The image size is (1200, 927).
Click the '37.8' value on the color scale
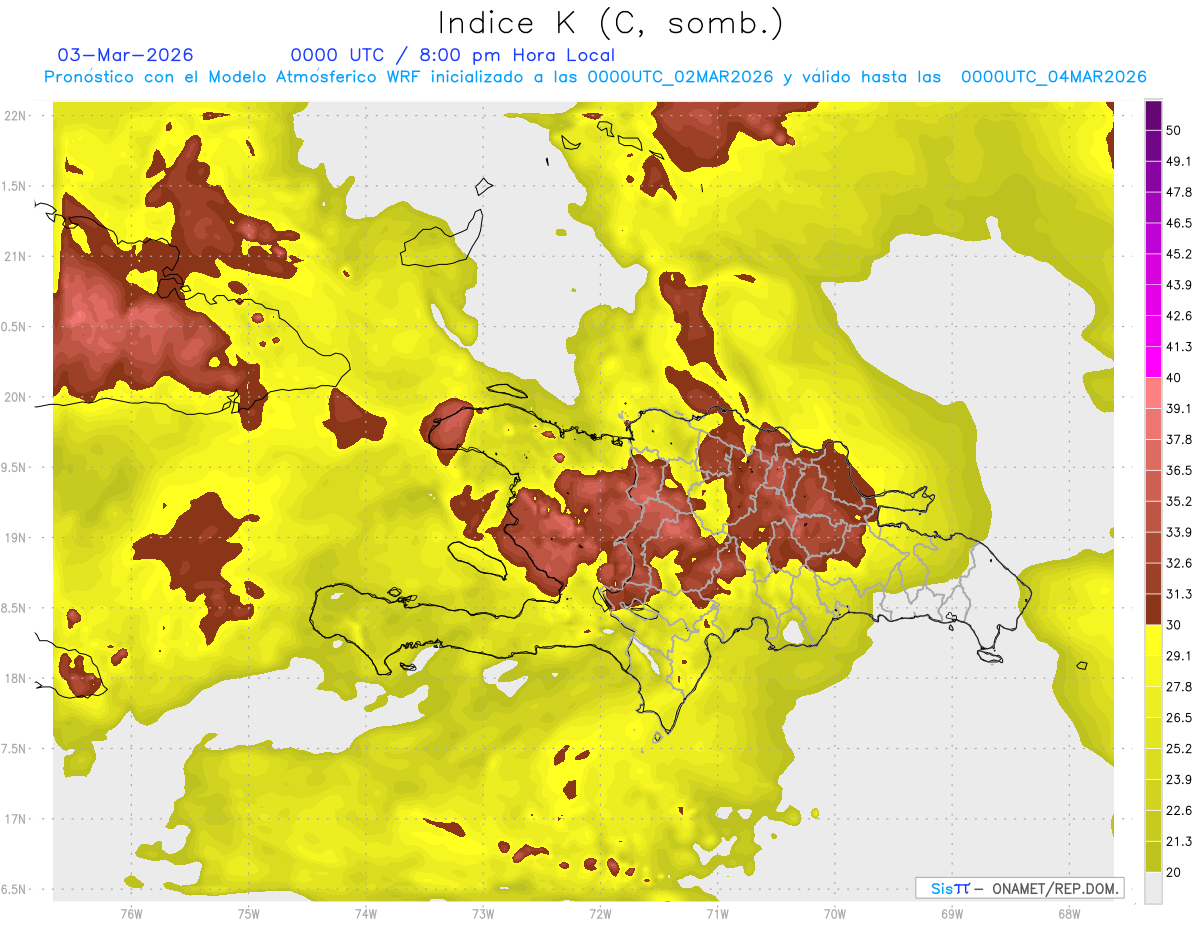pyautogui.click(x=1179, y=439)
